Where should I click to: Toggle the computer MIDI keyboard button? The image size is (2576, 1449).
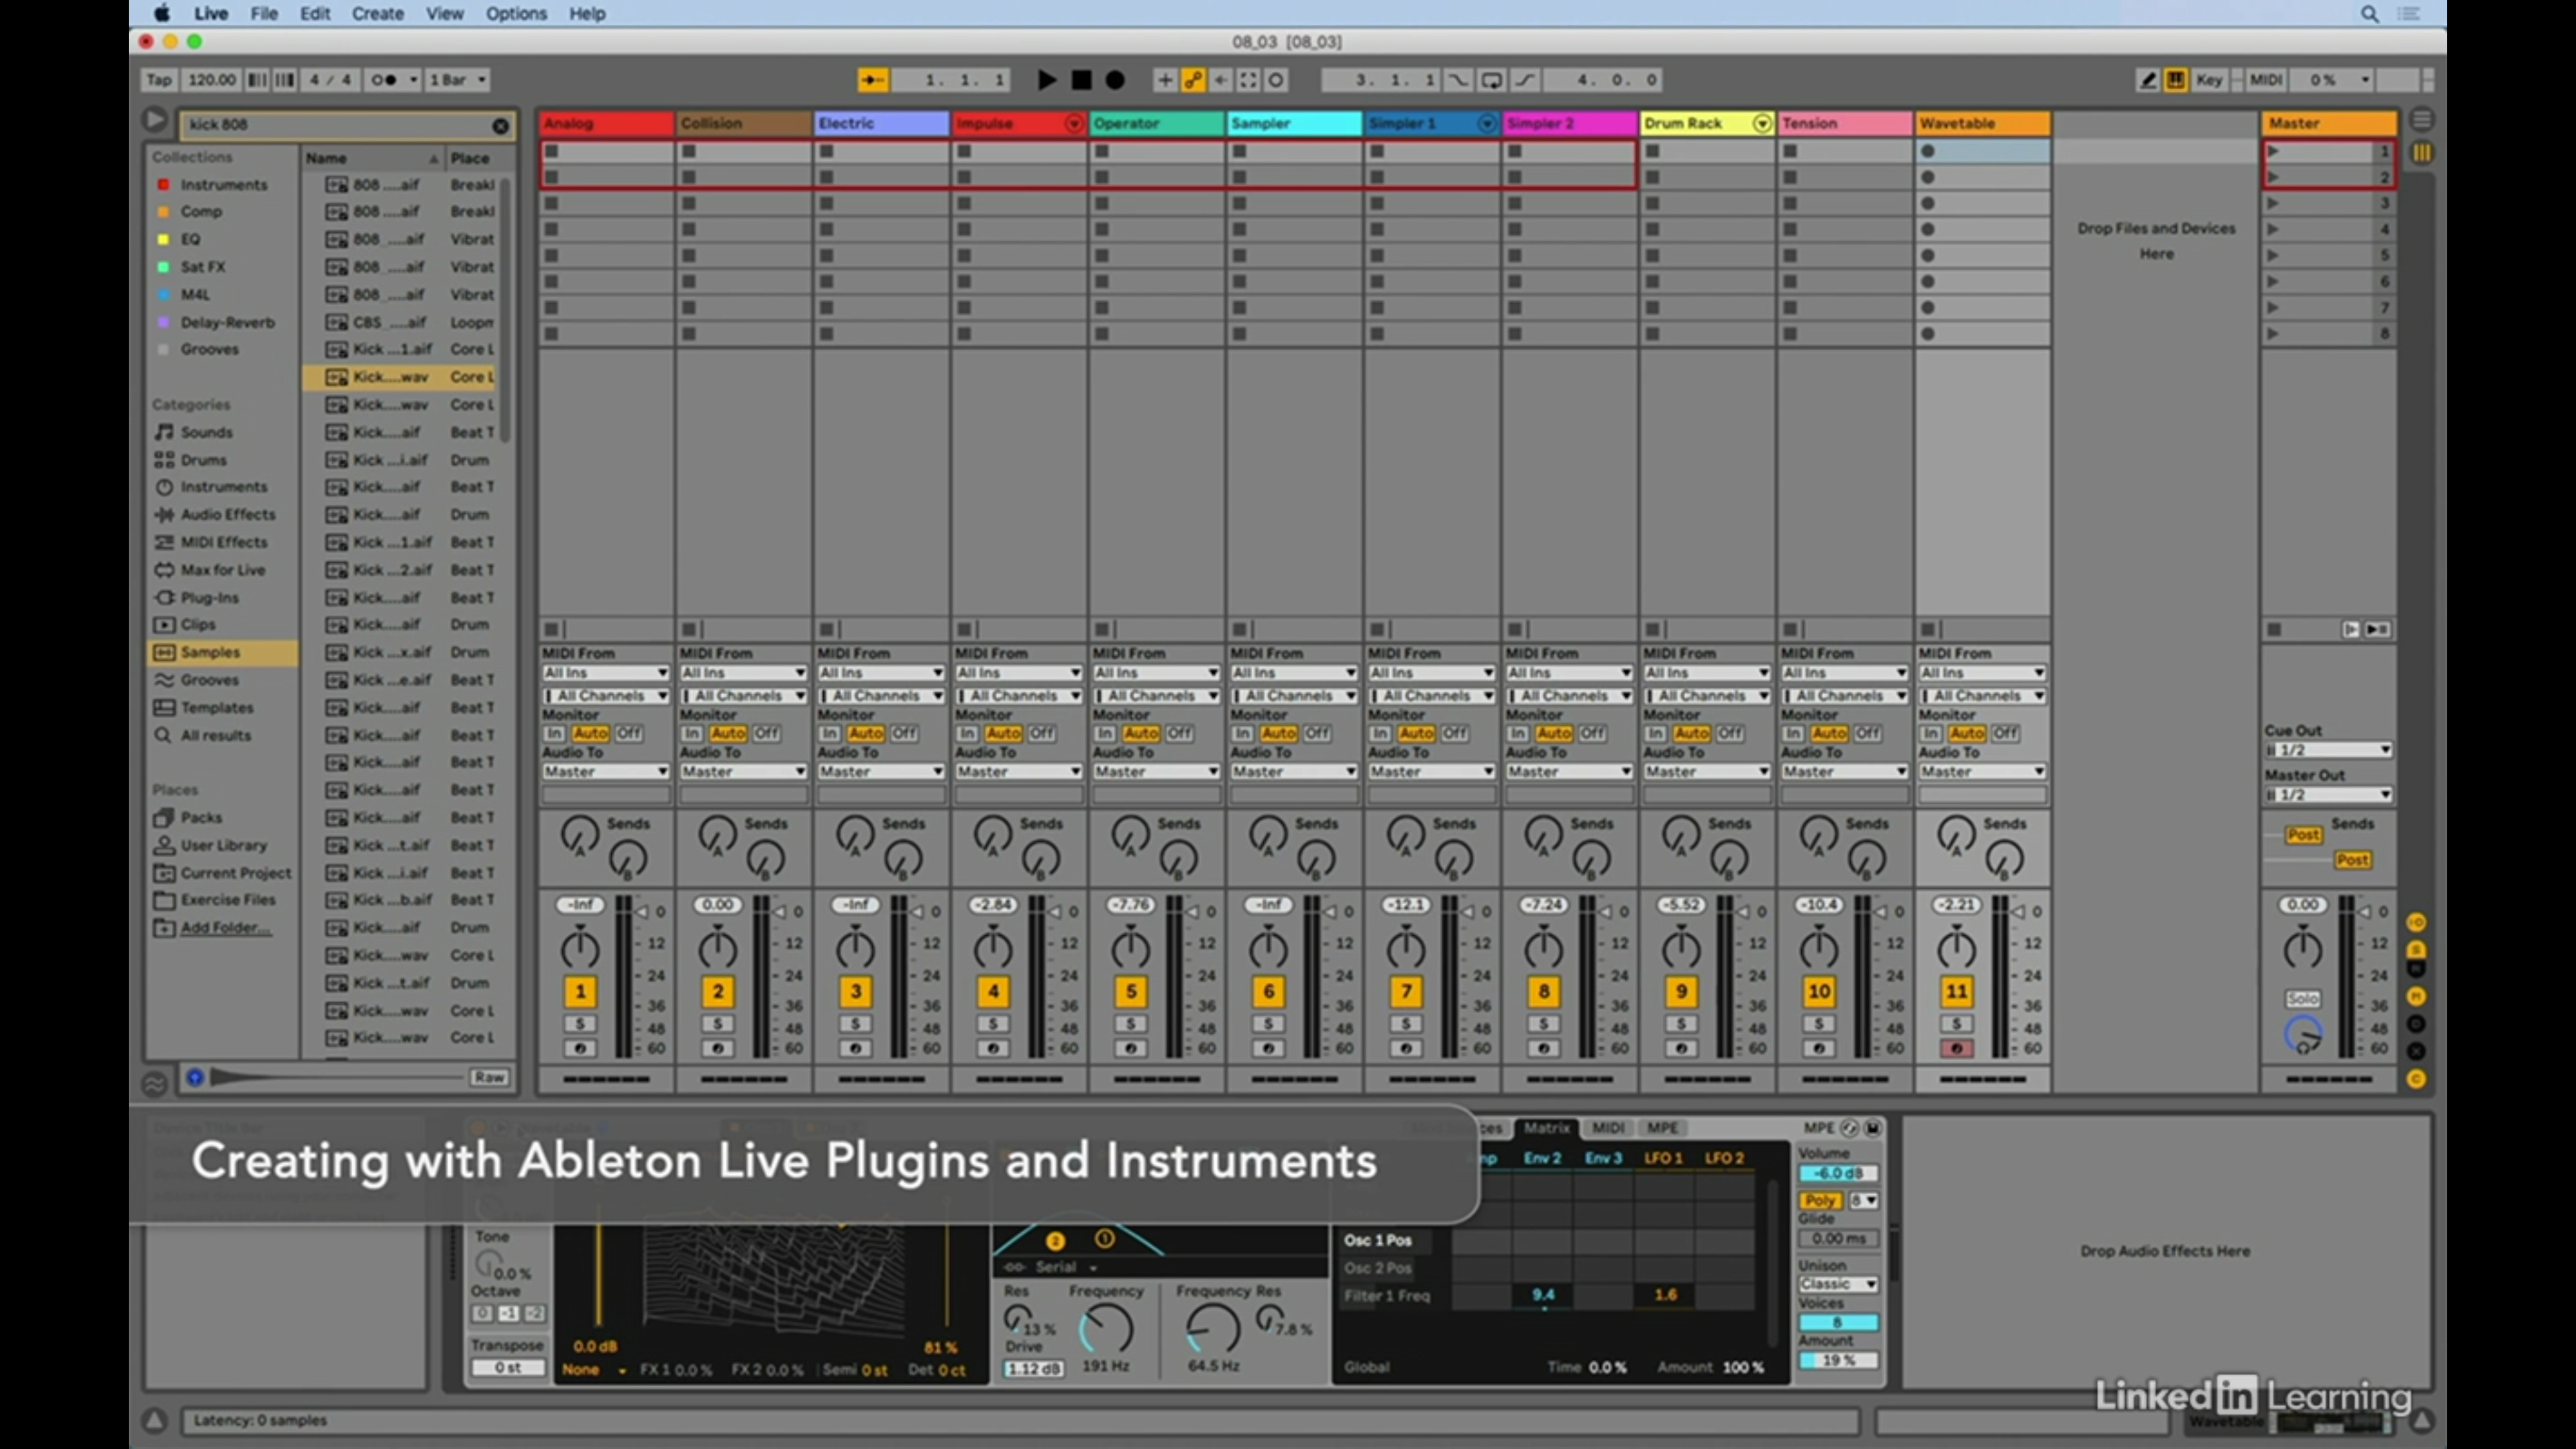coord(2175,80)
